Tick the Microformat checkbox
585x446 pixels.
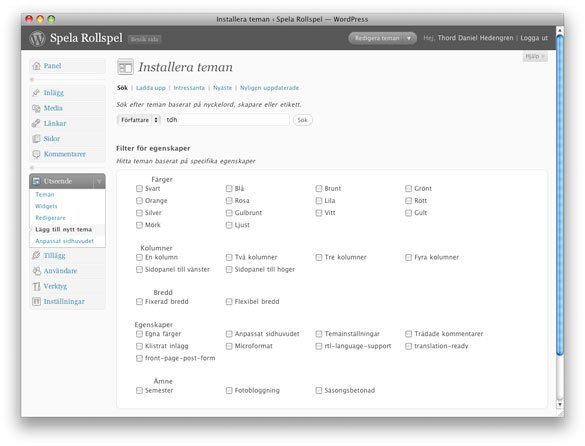click(x=229, y=346)
